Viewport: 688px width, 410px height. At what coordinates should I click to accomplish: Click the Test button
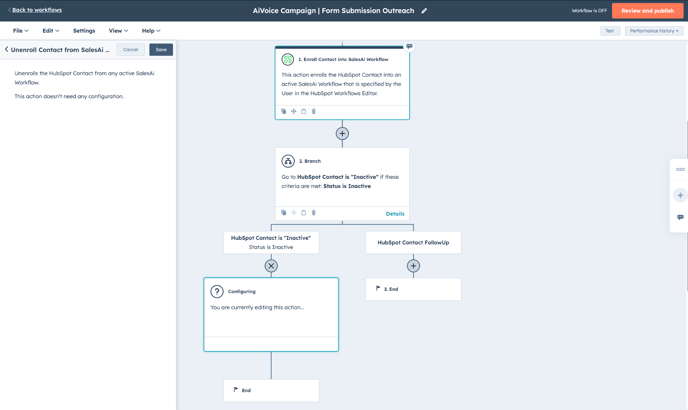(x=610, y=31)
